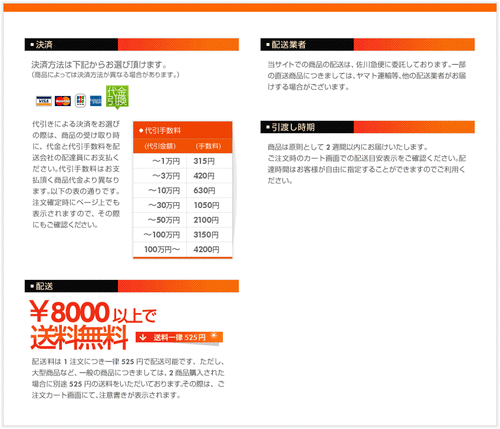Image resolution: width=500 pixels, height=429 pixels.
Task: Click the American Express card icon
Action: pos(96,101)
